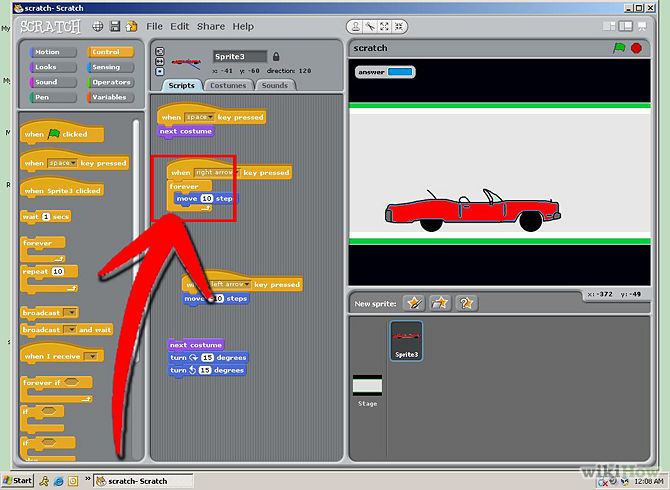Open the Share menu
The image size is (670, 490).
(211, 26)
